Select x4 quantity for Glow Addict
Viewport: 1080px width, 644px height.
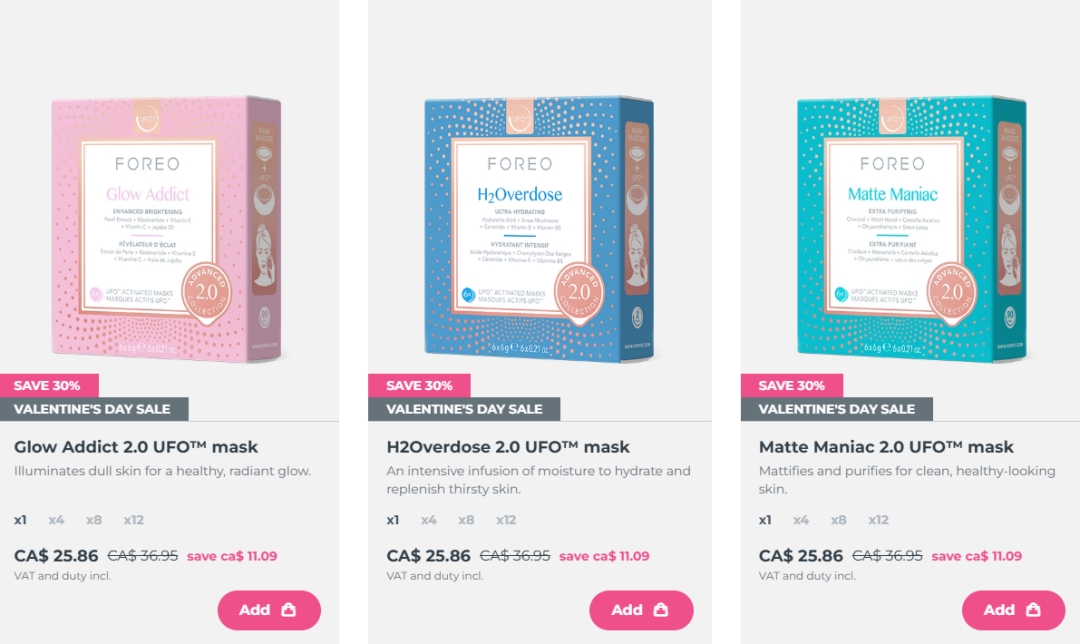click(56, 520)
